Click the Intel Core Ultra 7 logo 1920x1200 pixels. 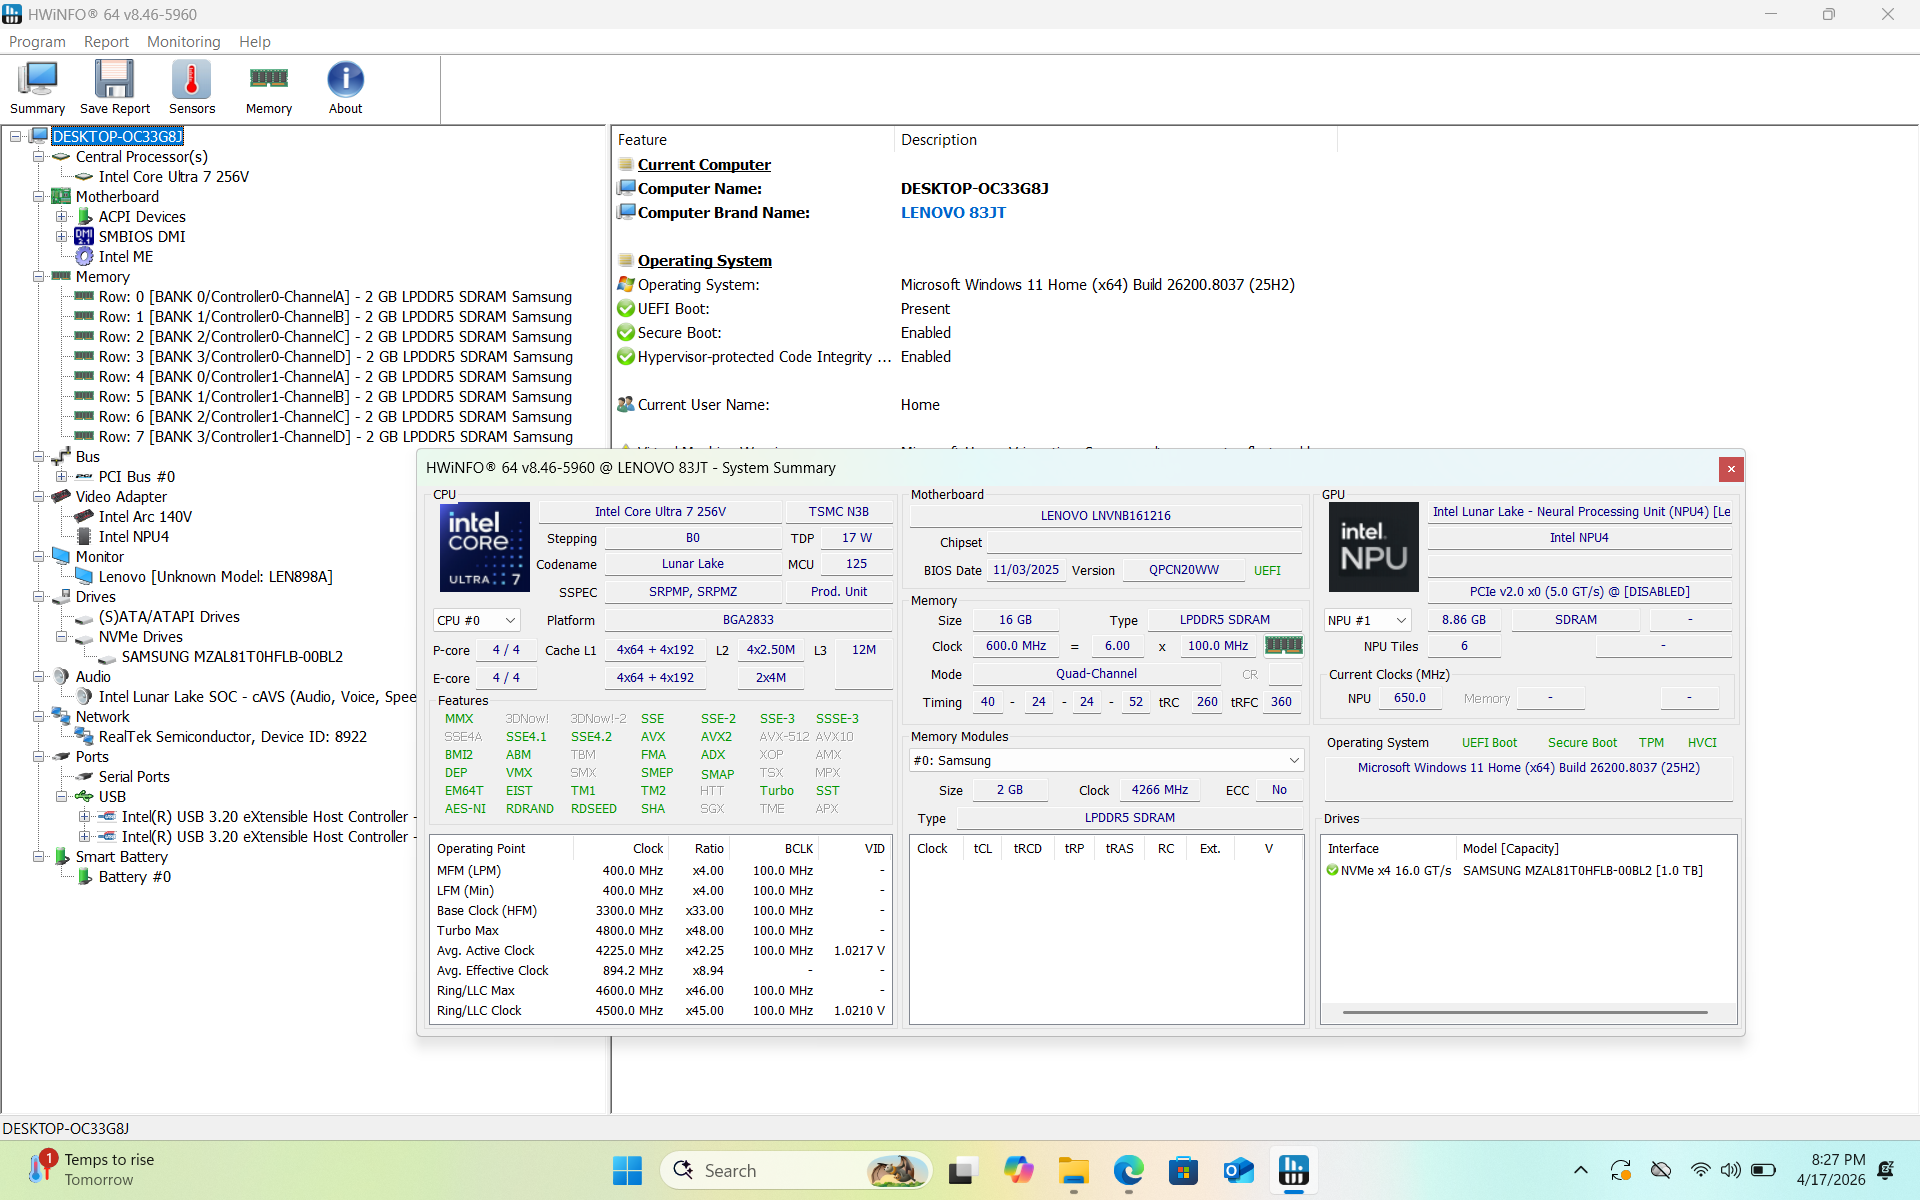point(485,547)
